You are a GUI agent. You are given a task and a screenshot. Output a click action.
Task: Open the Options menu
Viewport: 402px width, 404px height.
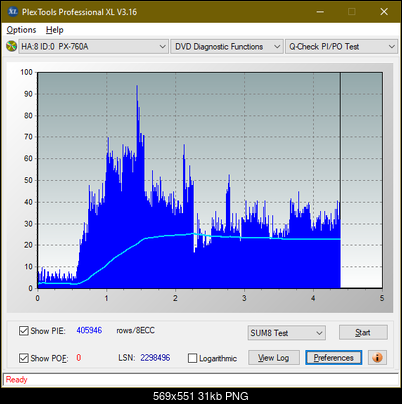point(21,30)
